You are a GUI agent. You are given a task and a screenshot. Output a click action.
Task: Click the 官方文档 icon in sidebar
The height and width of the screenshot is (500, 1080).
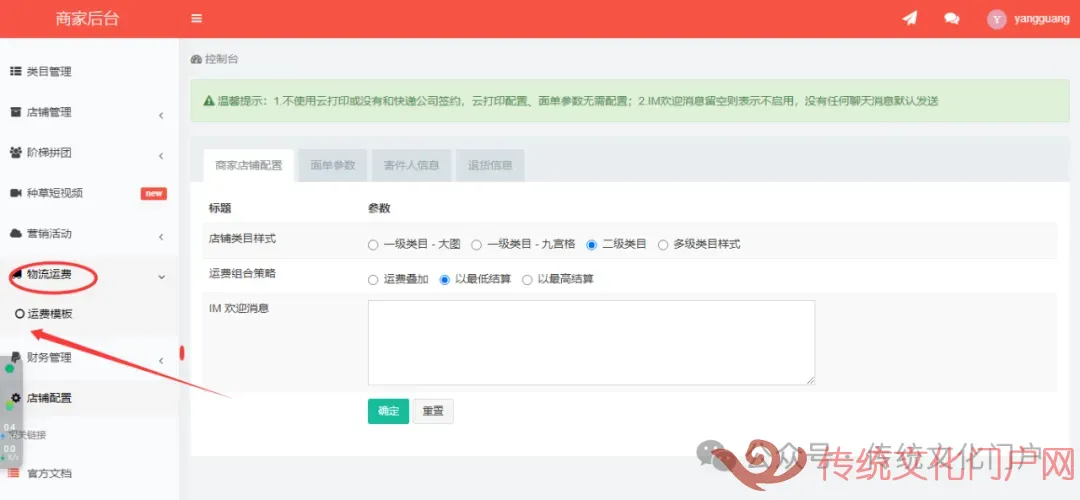click(14, 473)
